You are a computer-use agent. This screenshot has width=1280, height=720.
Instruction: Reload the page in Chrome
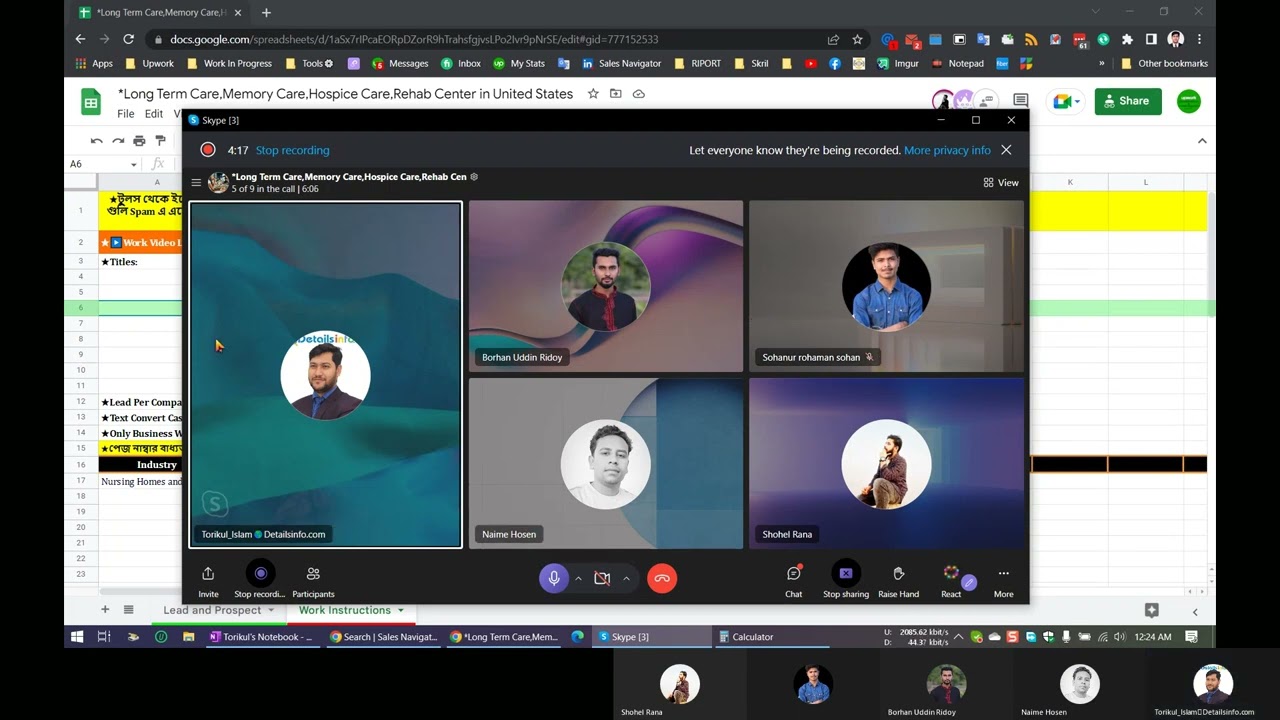(x=128, y=39)
